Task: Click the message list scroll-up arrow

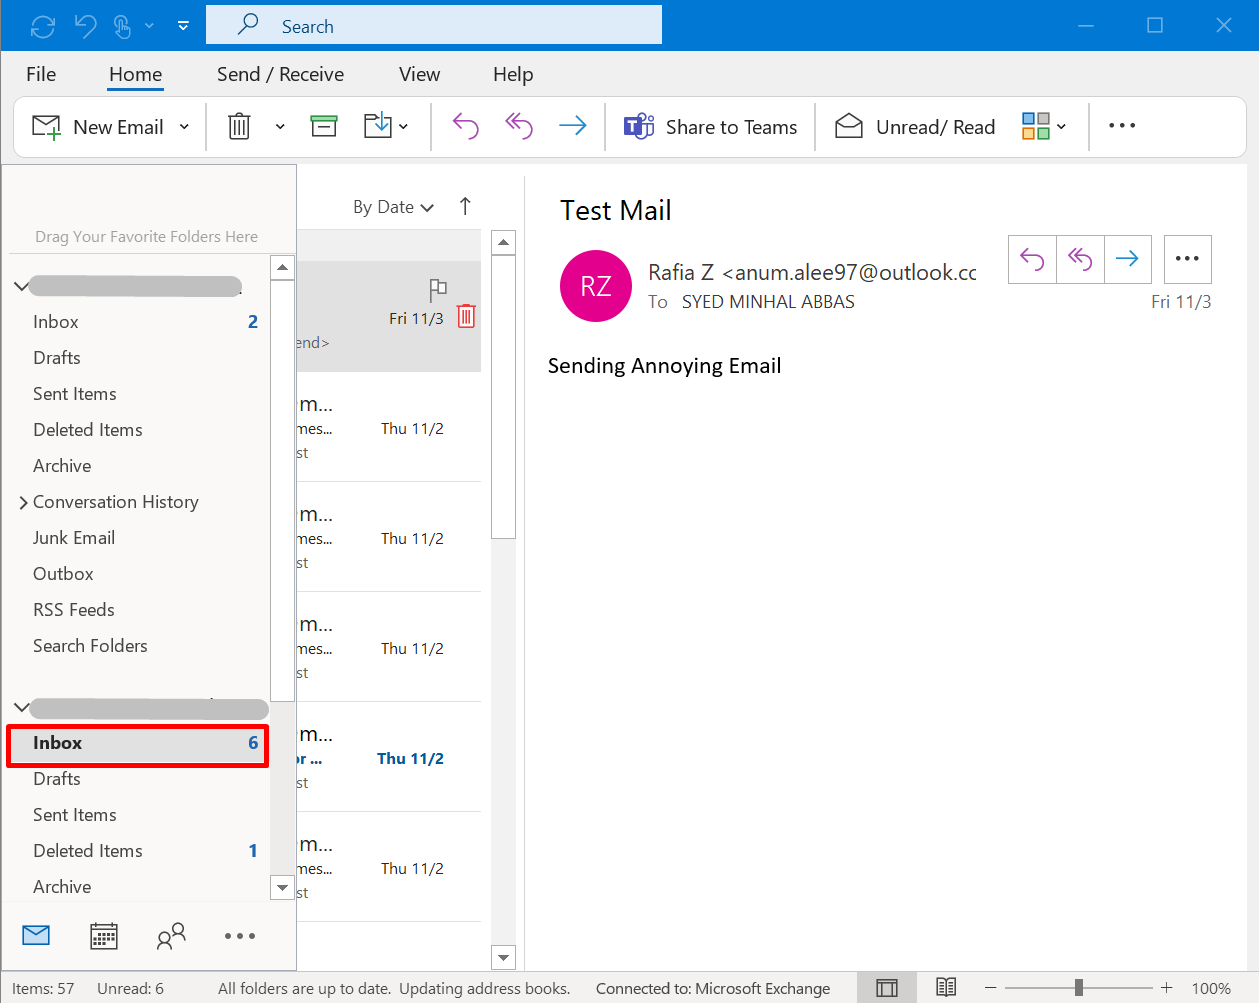Action: tap(504, 242)
